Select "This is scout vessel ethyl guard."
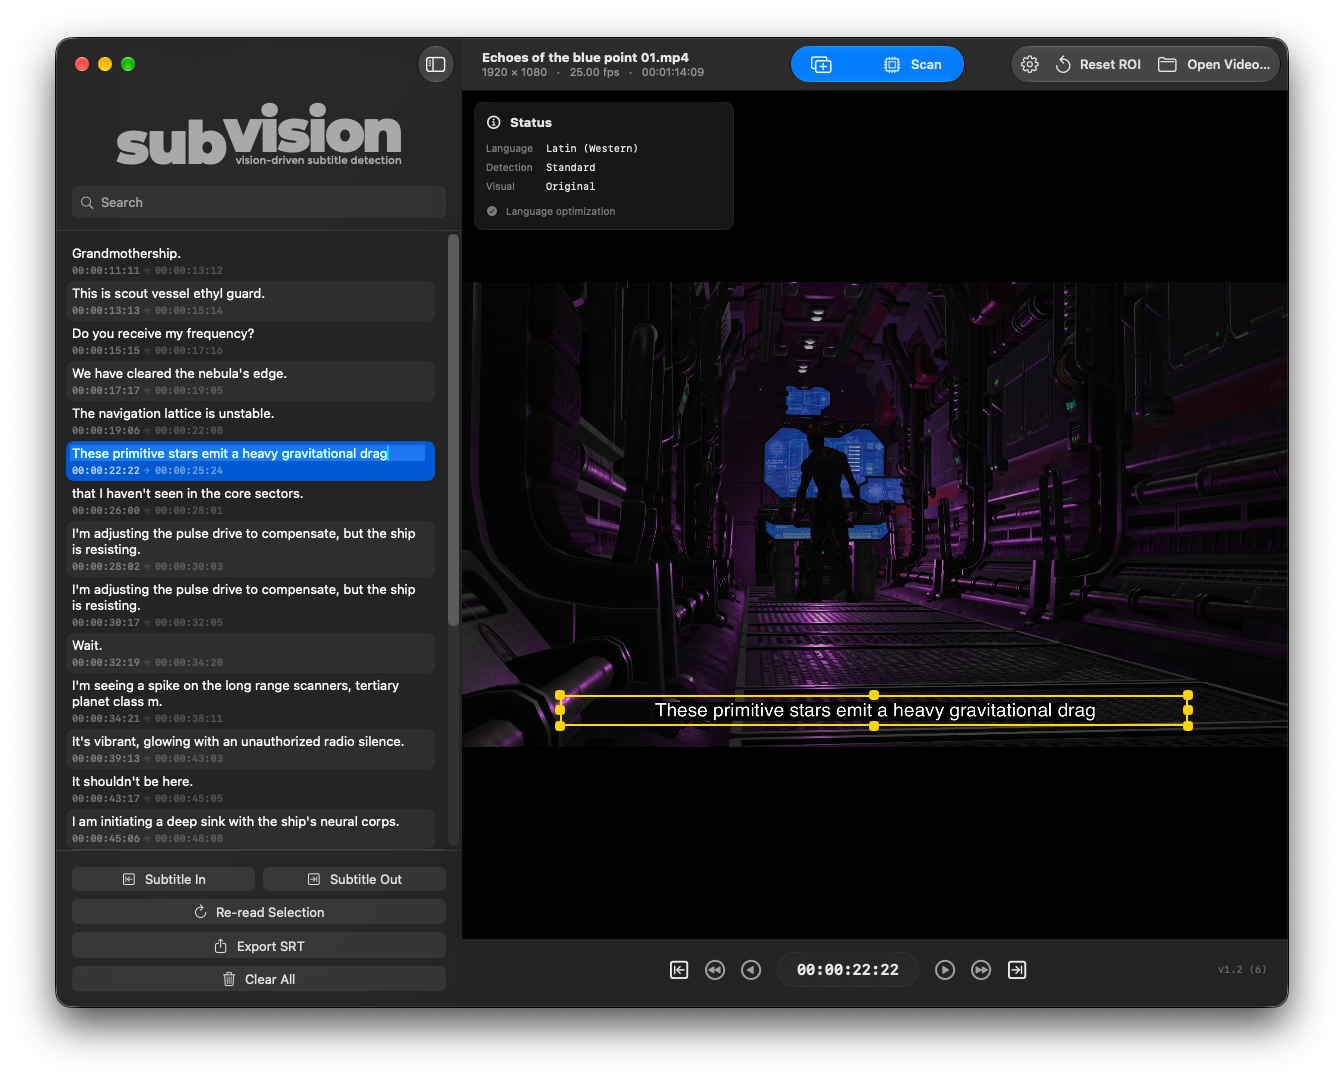The height and width of the screenshot is (1081, 1344). click(250, 301)
